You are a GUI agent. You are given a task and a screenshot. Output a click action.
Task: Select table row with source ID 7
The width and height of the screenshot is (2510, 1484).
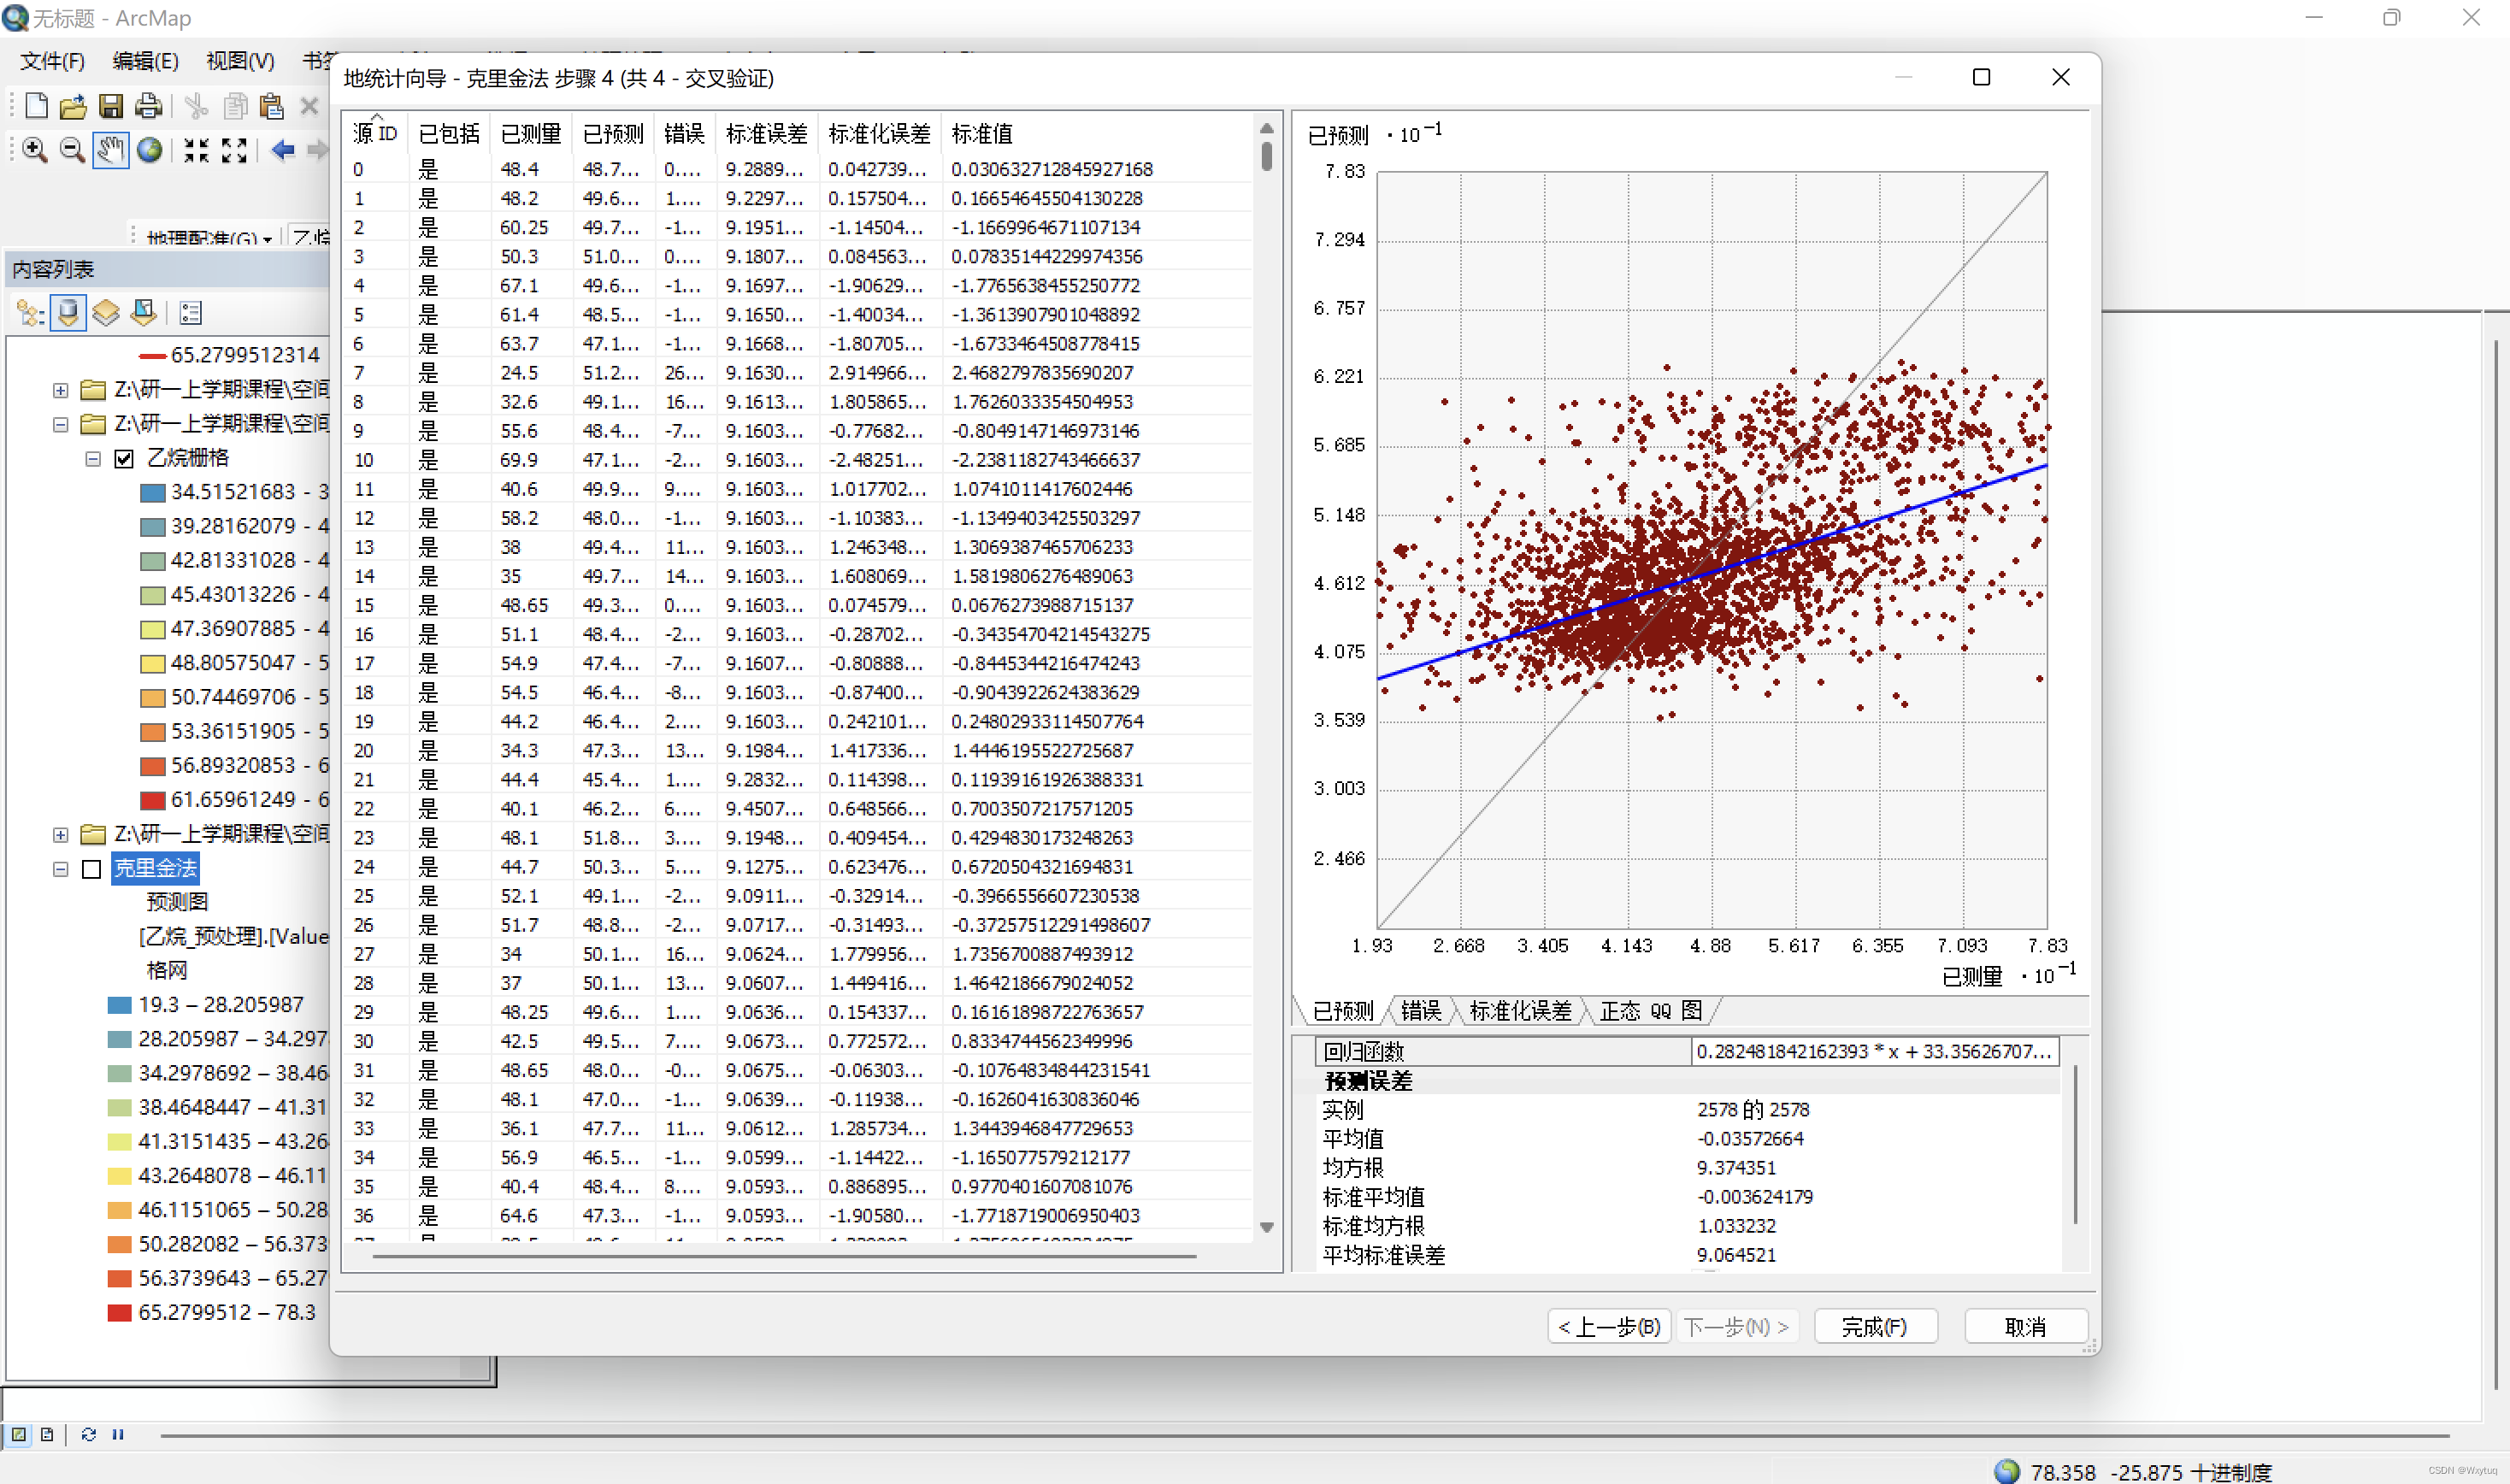[x=797, y=373]
